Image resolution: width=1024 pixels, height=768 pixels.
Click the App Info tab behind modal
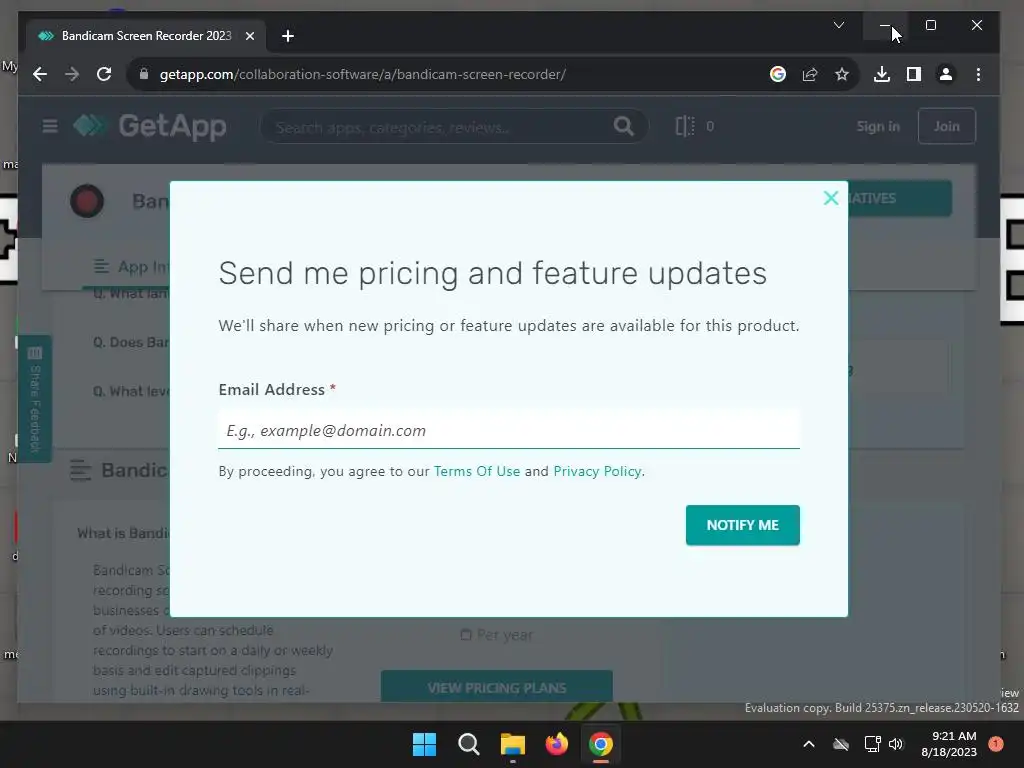point(131,266)
